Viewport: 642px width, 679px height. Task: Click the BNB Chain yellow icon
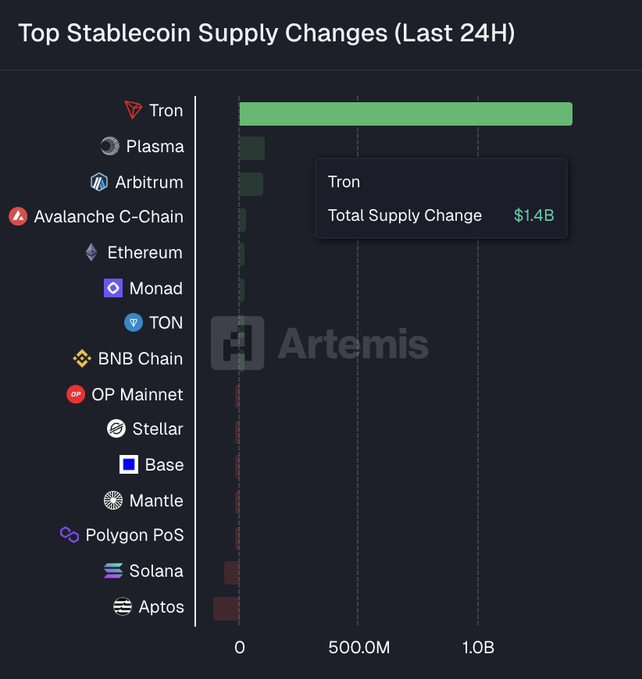[x=82, y=358]
